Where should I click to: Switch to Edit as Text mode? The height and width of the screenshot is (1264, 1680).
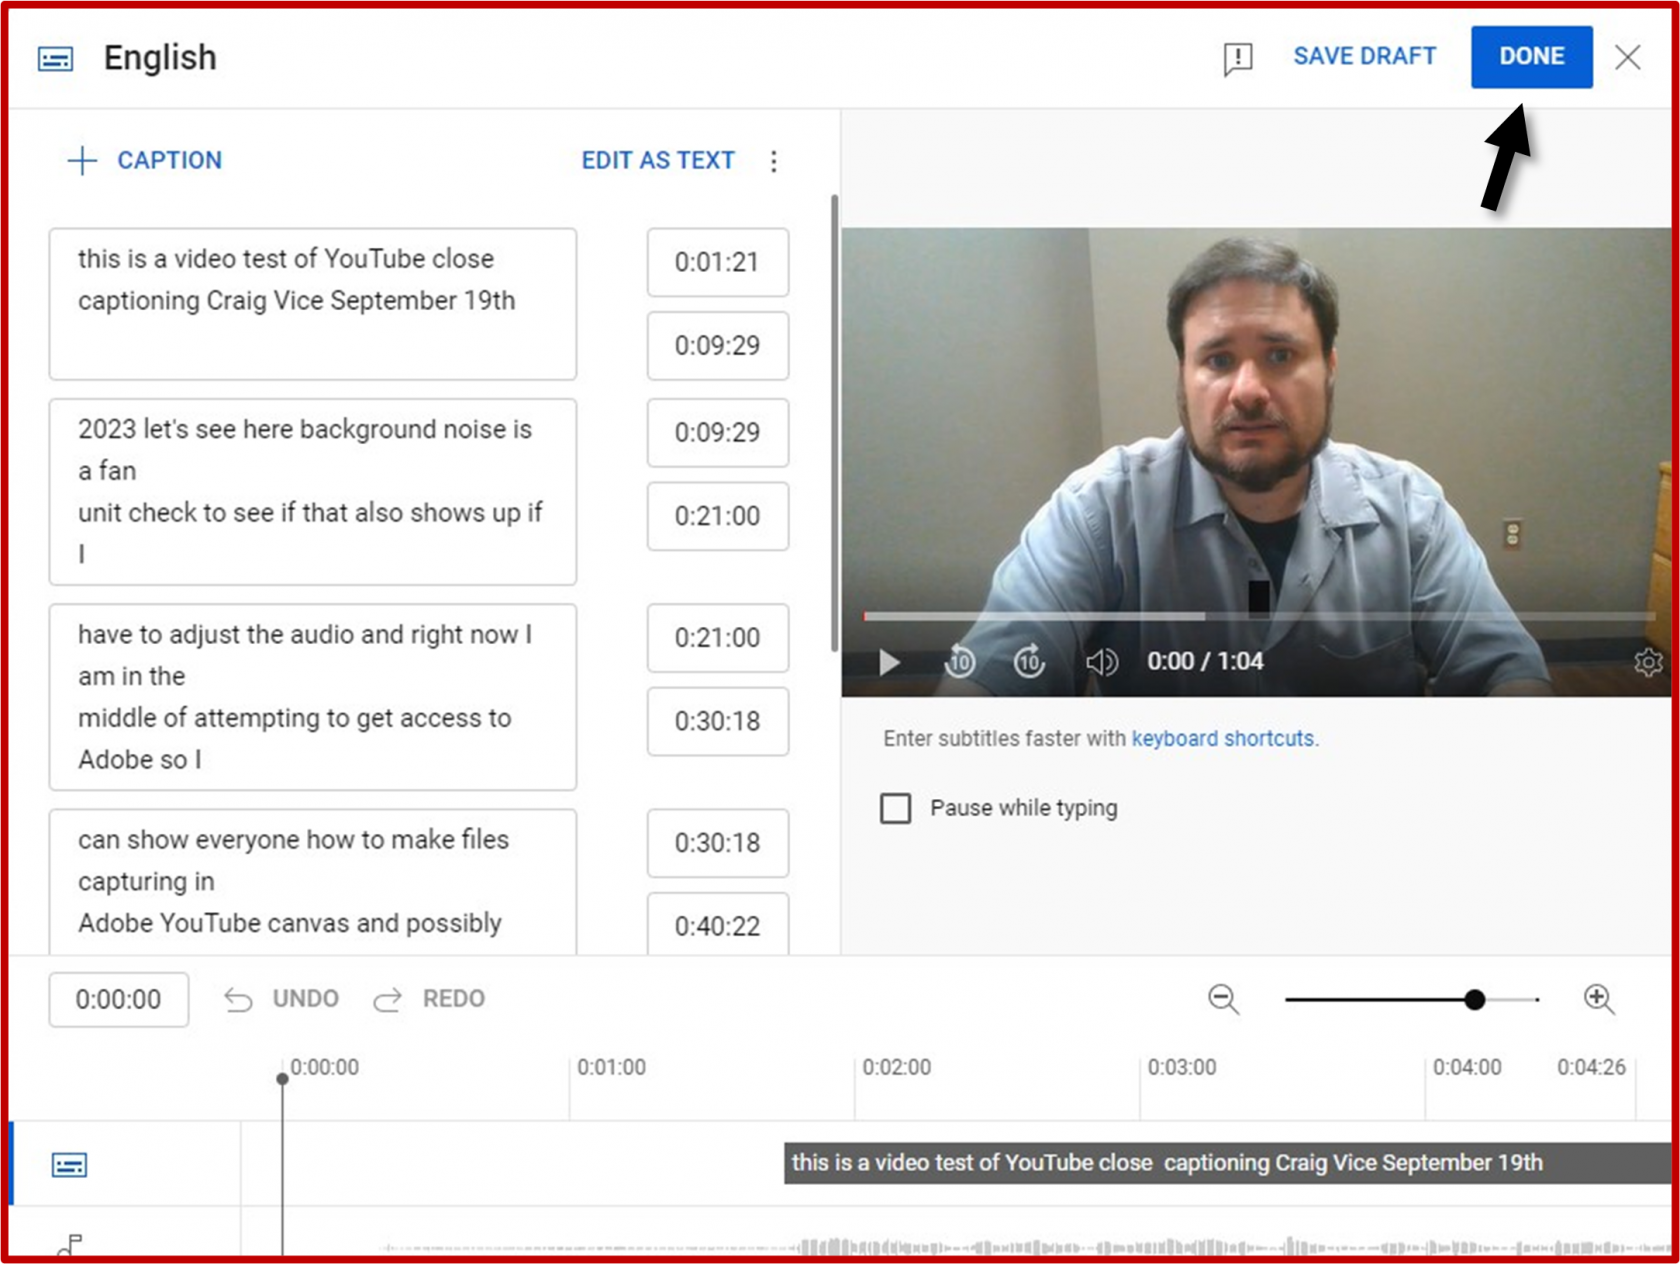pyautogui.click(x=658, y=160)
